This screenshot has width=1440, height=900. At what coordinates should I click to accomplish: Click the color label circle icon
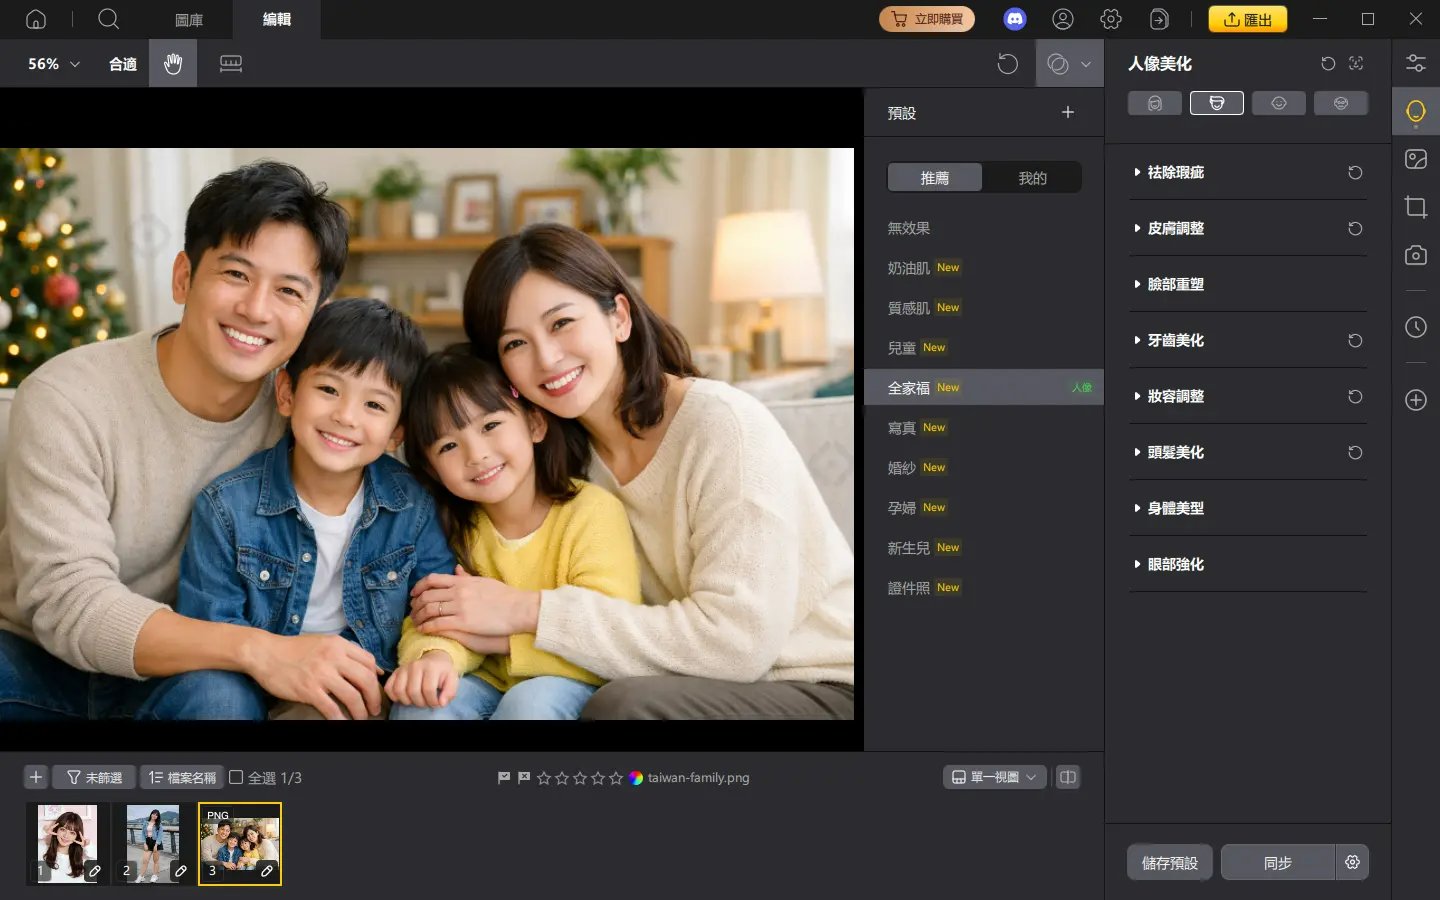point(636,777)
